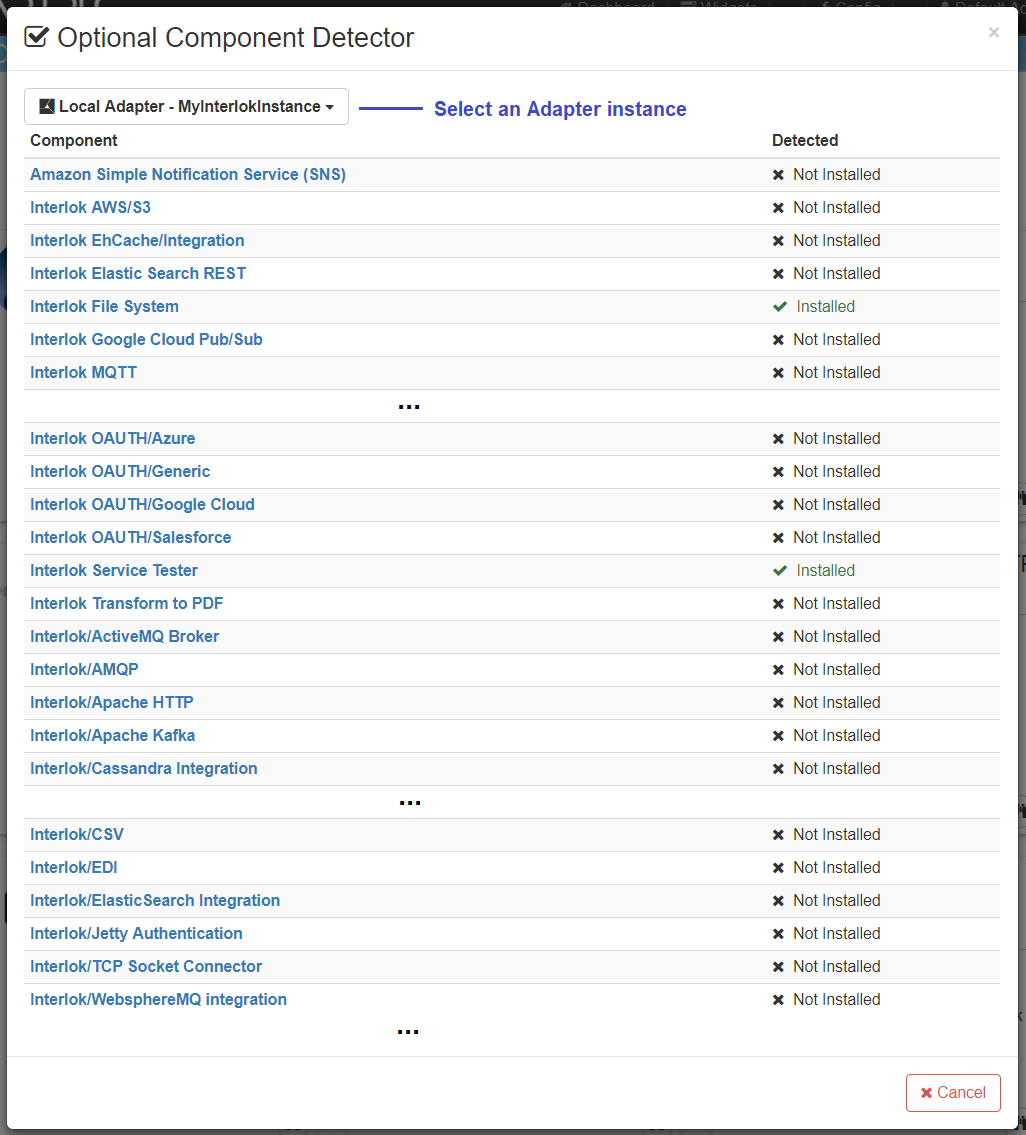
Task: Open the Interlok/Jetty Authentication link
Action: pyautogui.click(x=136, y=934)
